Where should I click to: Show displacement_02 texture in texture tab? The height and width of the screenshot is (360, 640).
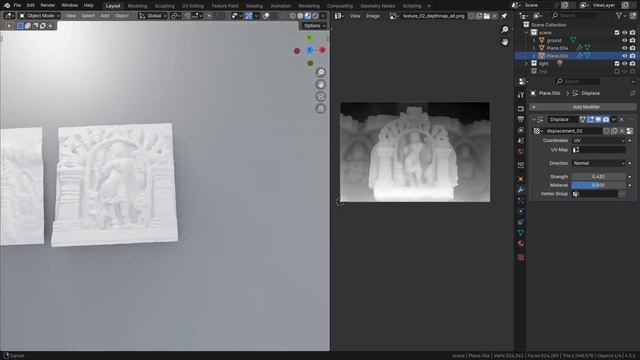click(x=630, y=131)
